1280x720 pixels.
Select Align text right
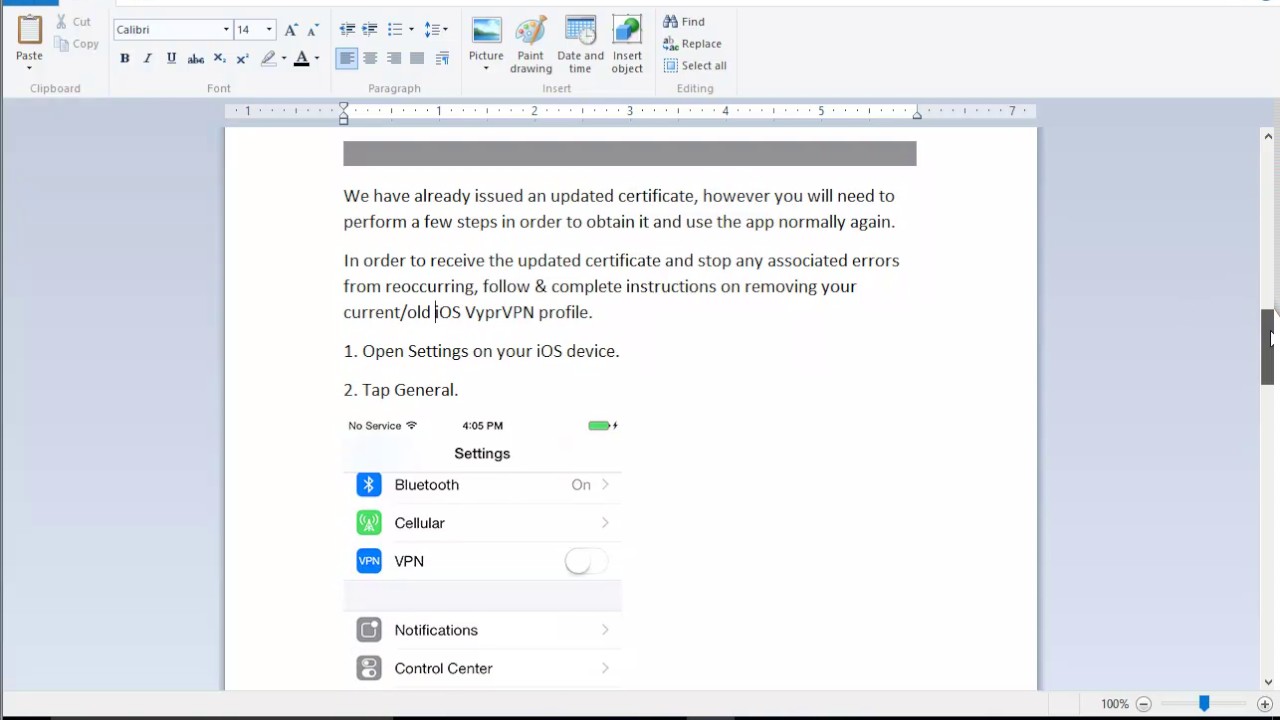(394, 59)
